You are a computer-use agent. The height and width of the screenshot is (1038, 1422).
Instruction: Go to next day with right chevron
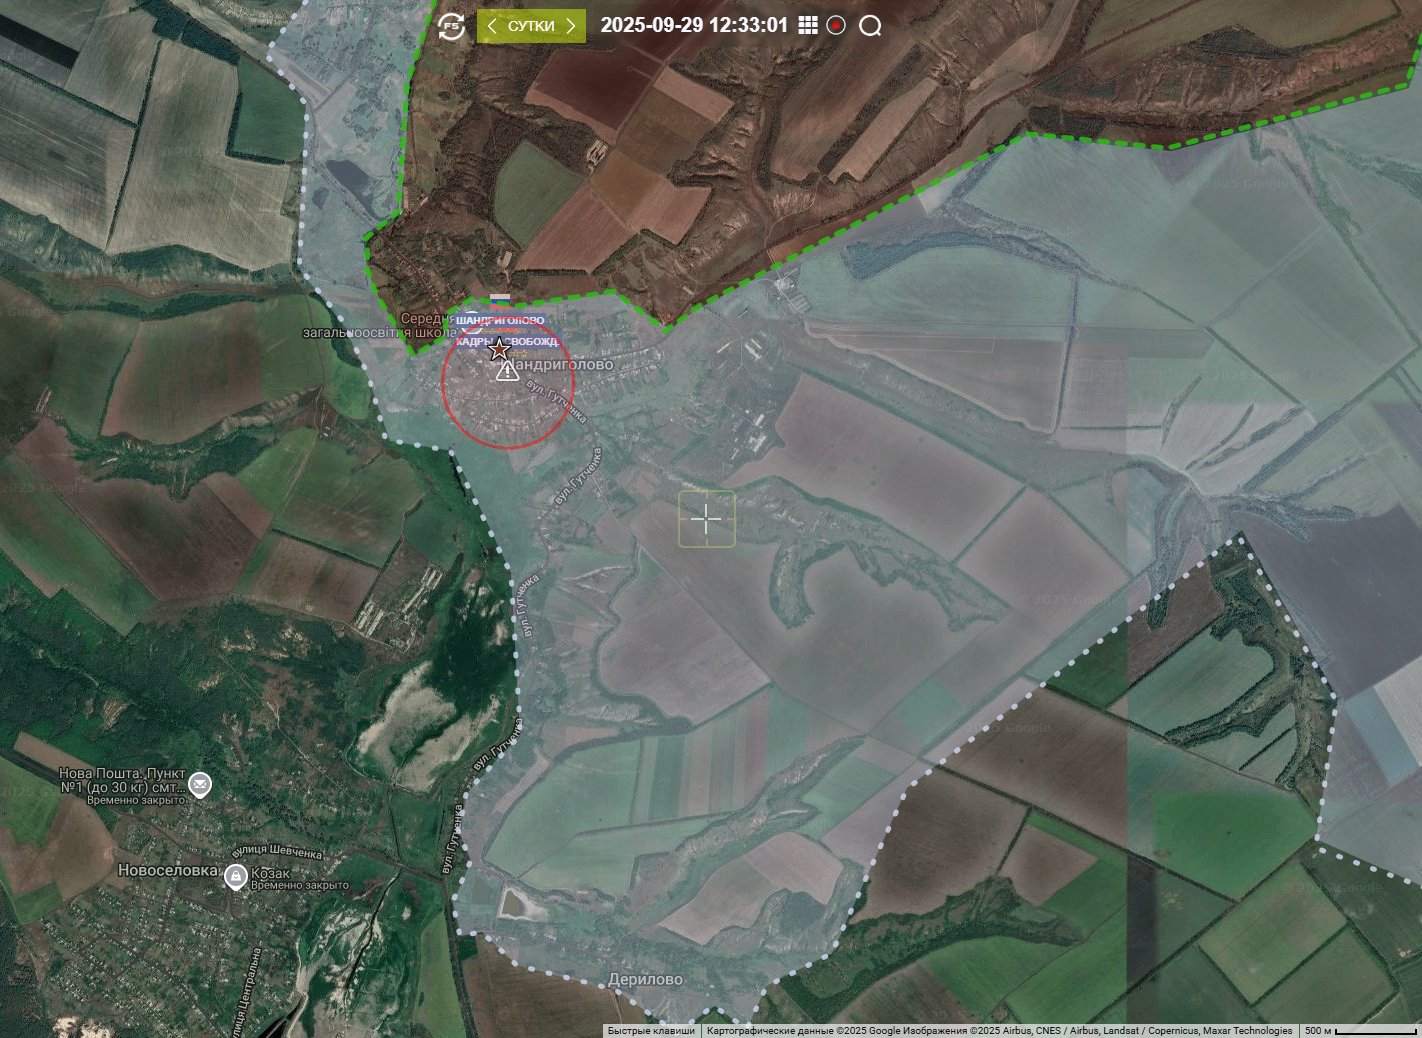(571, 26)
